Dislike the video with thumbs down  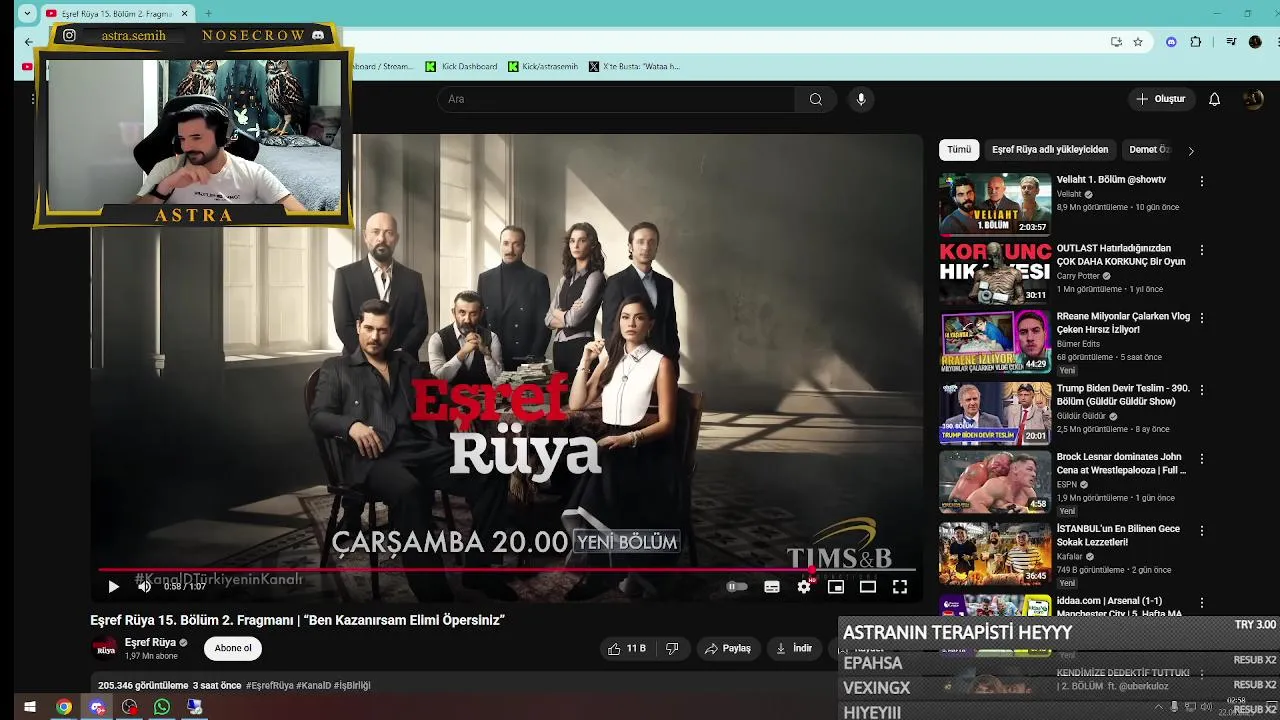672,648
